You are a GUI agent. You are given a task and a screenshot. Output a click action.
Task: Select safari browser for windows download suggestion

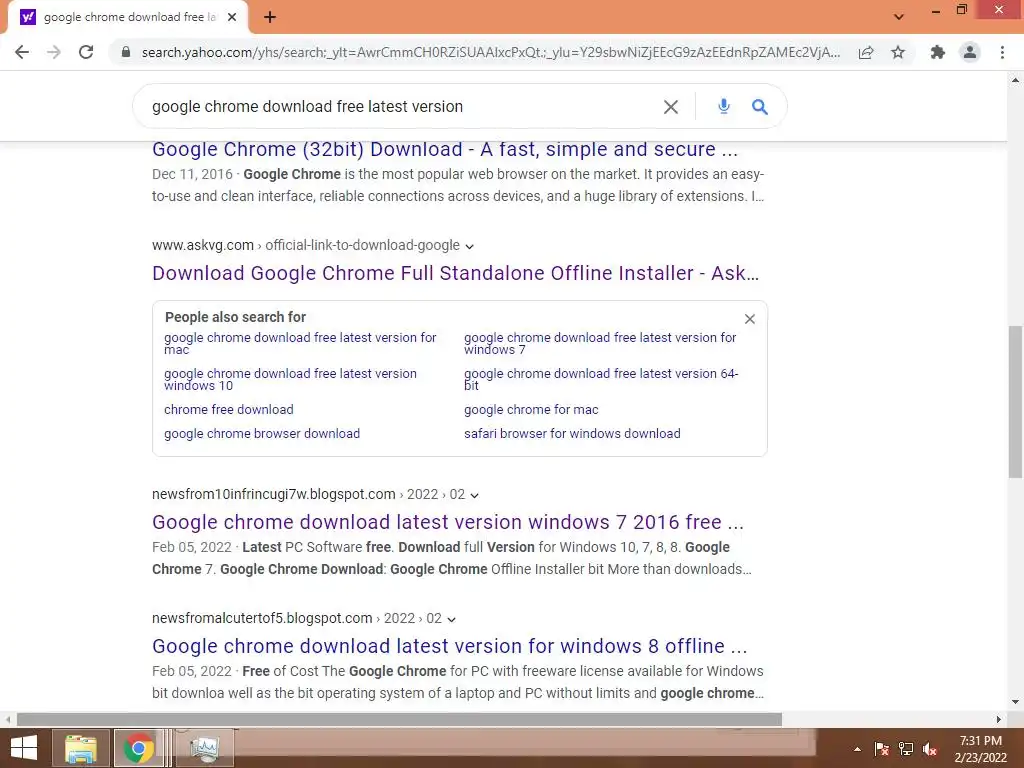point(572,434)
